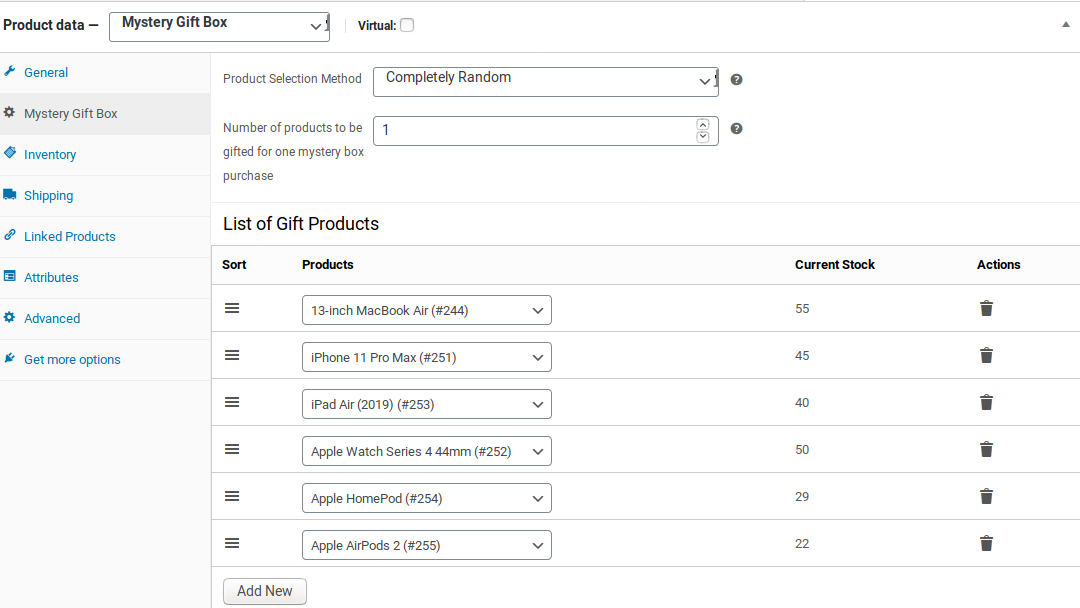Click the Shipping truck icon
The image size is (1080, 608).
(10, 194)
